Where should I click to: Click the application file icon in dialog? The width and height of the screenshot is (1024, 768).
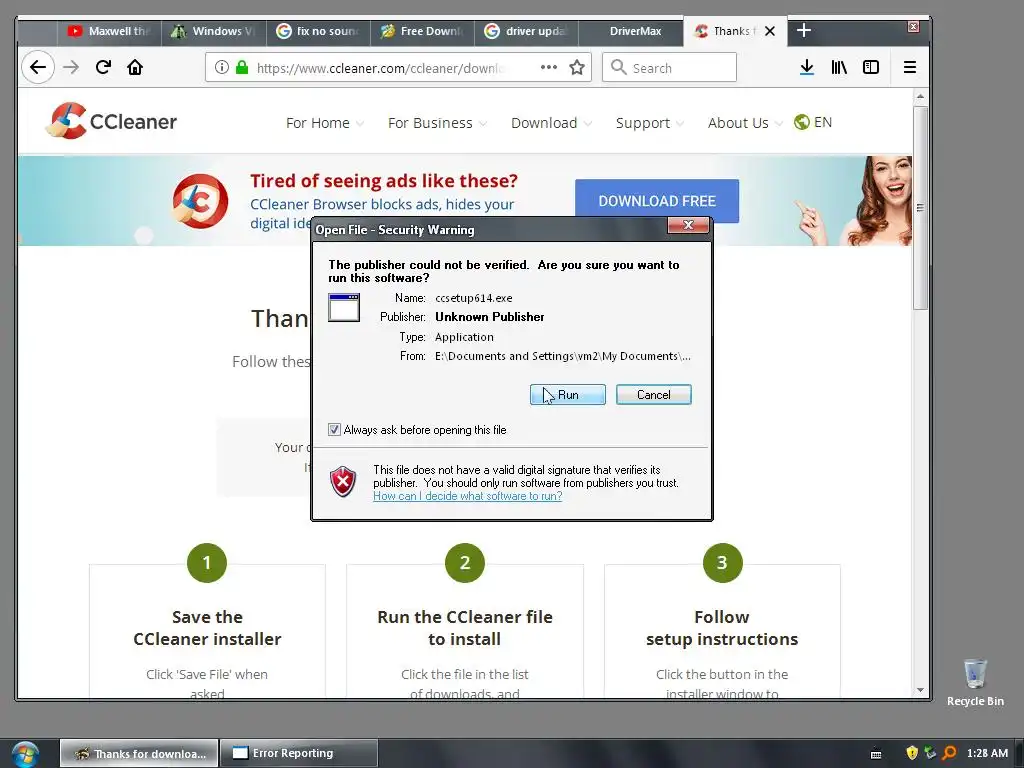coord(344,308)
